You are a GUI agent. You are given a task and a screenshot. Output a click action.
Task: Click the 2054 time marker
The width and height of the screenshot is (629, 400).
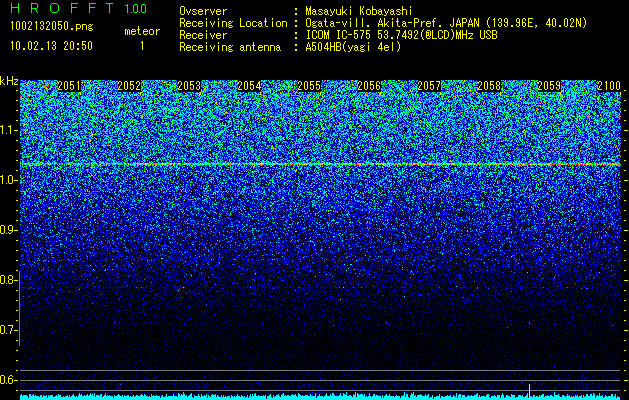coord(249,86)
